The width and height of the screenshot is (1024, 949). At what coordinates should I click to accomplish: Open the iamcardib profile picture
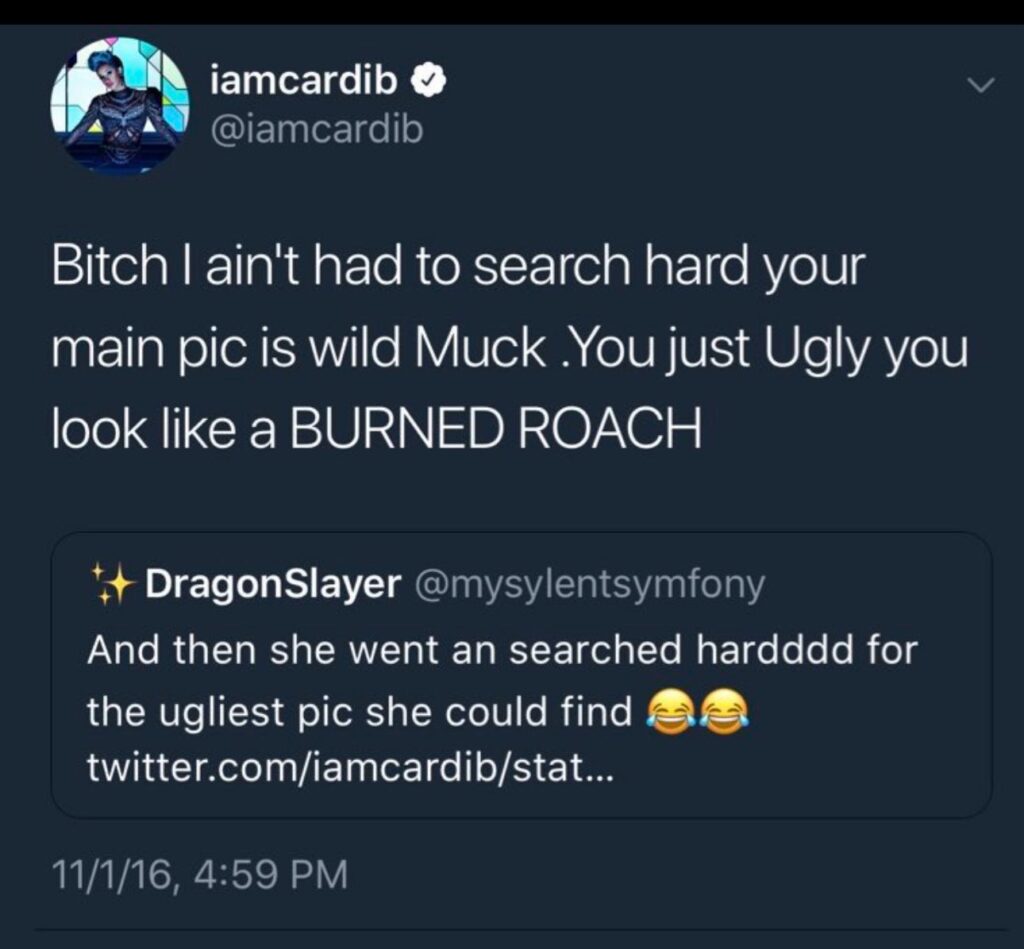coord(120,106)
